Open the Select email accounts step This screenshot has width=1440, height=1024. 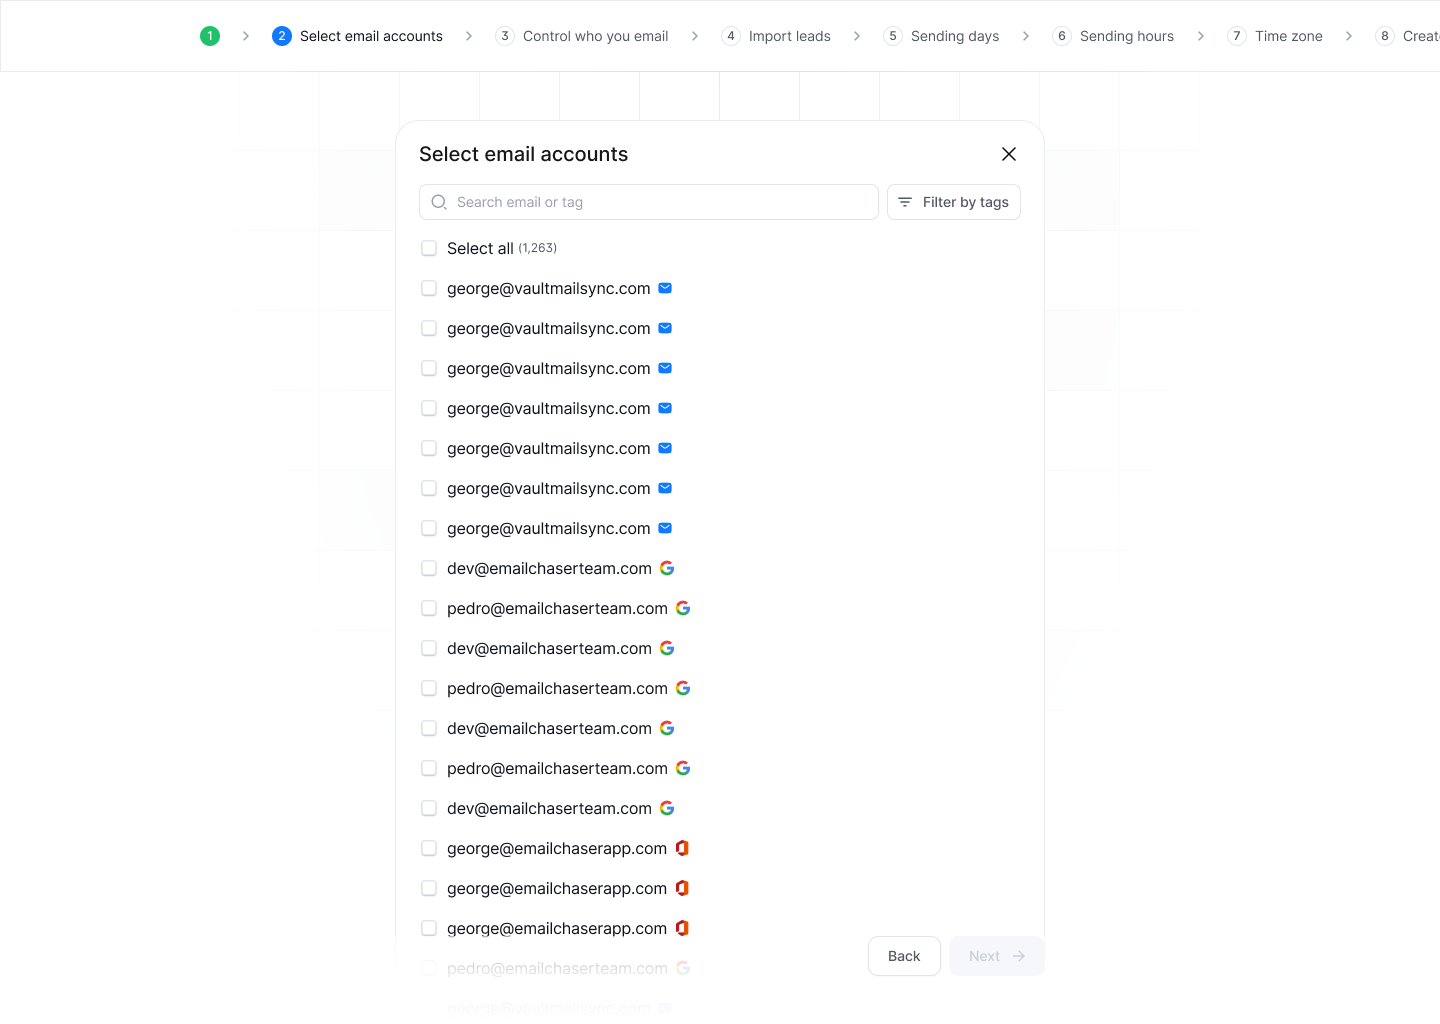click(x=358, y=36)
